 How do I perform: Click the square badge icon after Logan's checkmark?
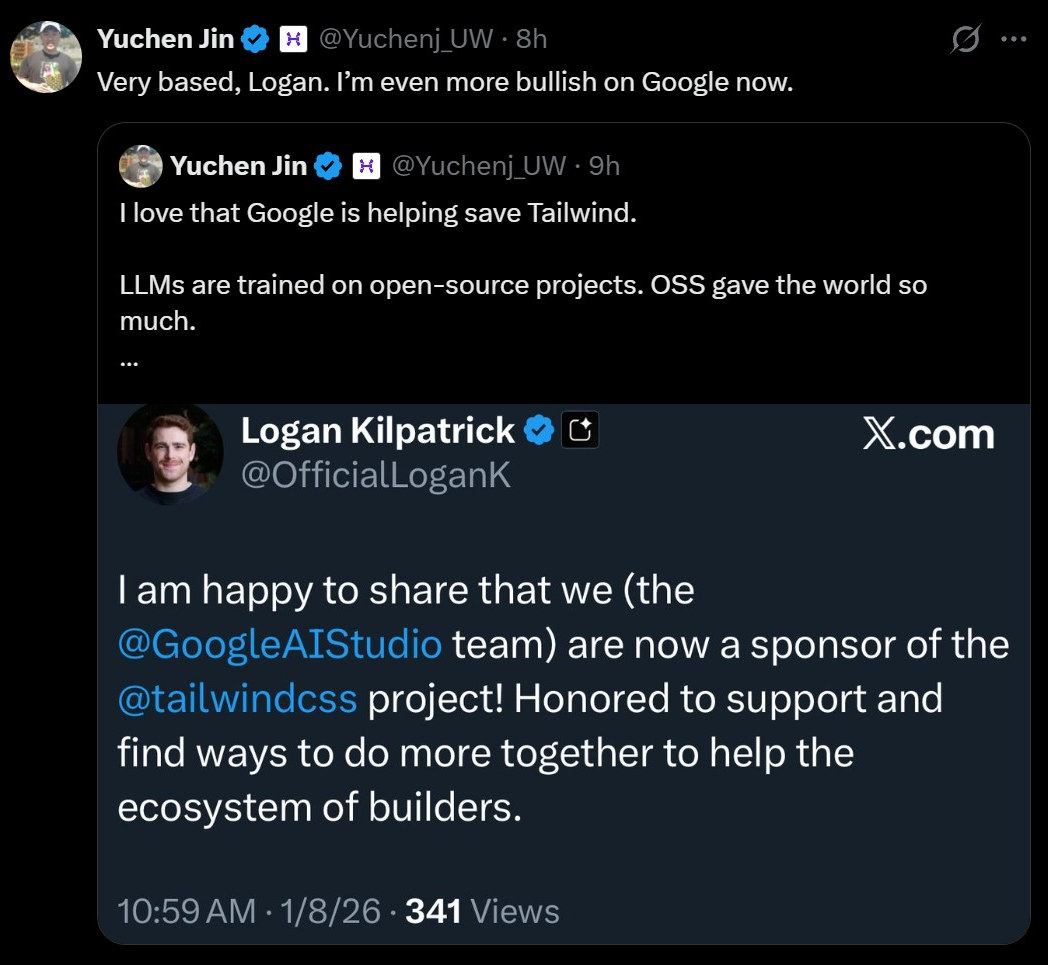tap(580, 431)
